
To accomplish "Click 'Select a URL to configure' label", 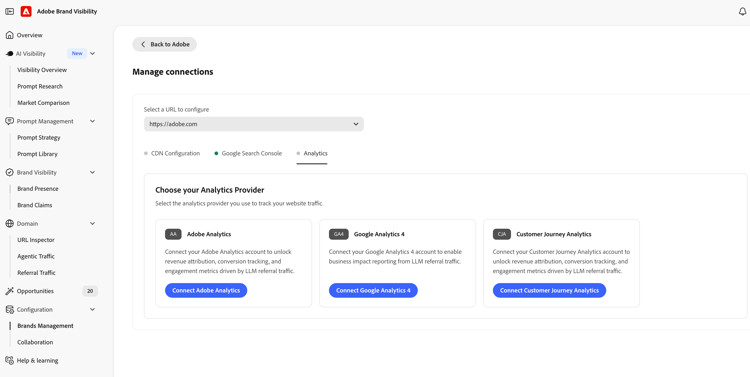I will click(x=176, y=109).
